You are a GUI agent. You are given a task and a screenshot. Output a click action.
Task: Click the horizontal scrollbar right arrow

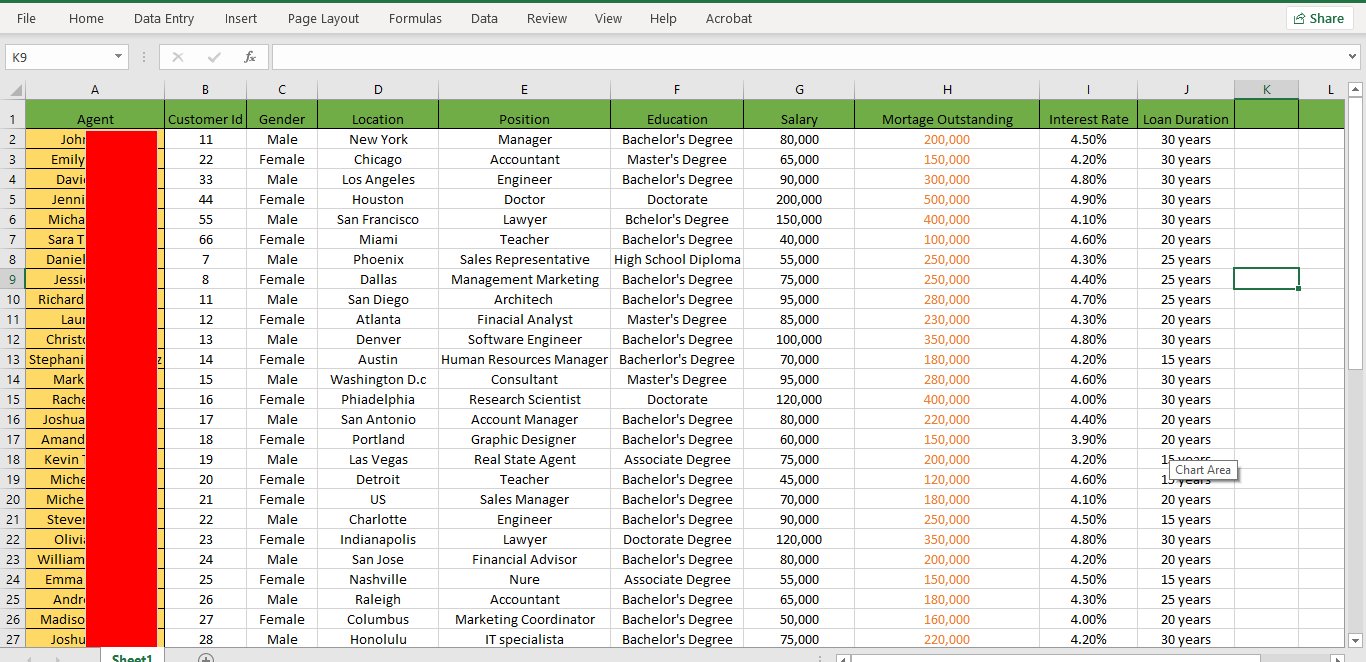[1337, 658]
